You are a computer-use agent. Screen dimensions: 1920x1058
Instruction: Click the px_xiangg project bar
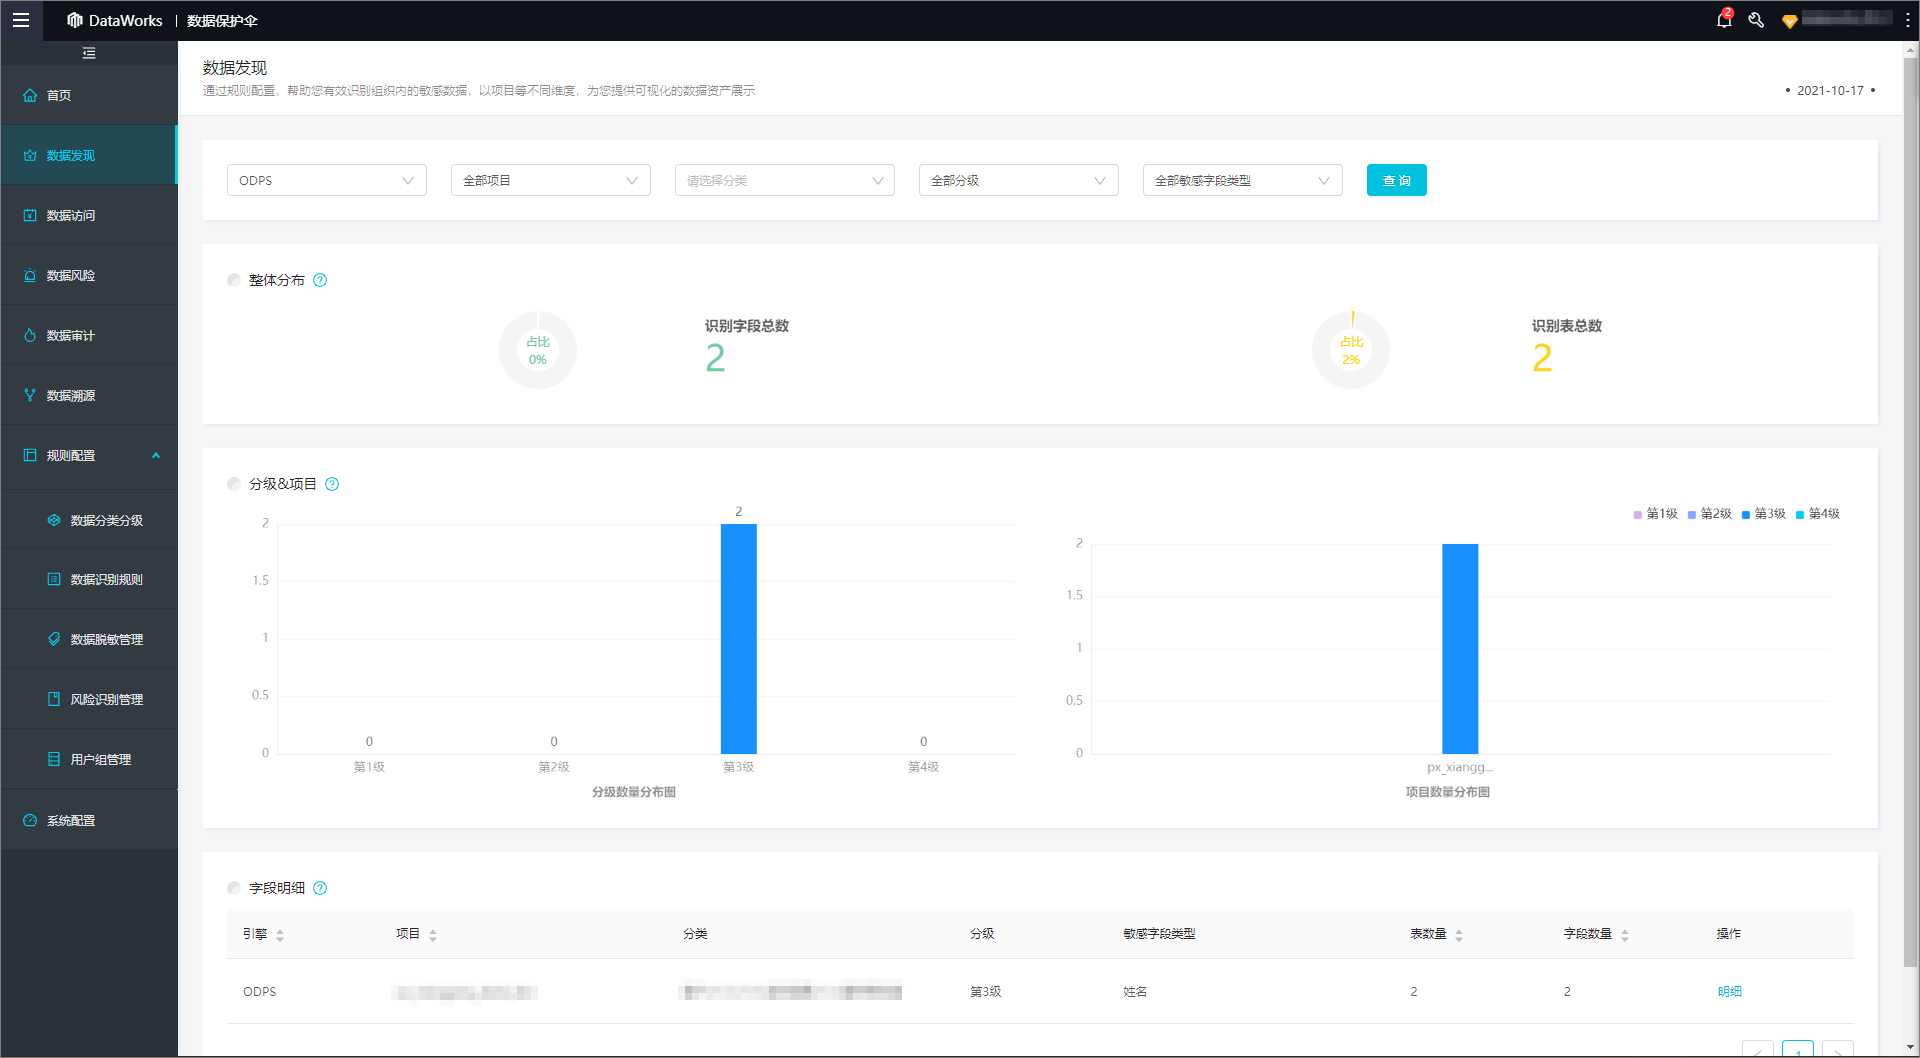(x=1460, y=649)
